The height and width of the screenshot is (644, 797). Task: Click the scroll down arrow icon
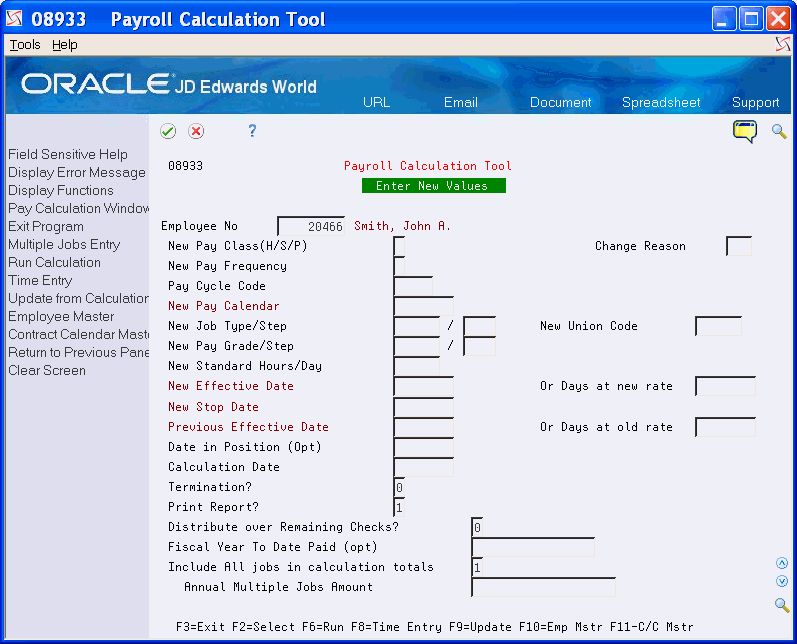(782, 581)
